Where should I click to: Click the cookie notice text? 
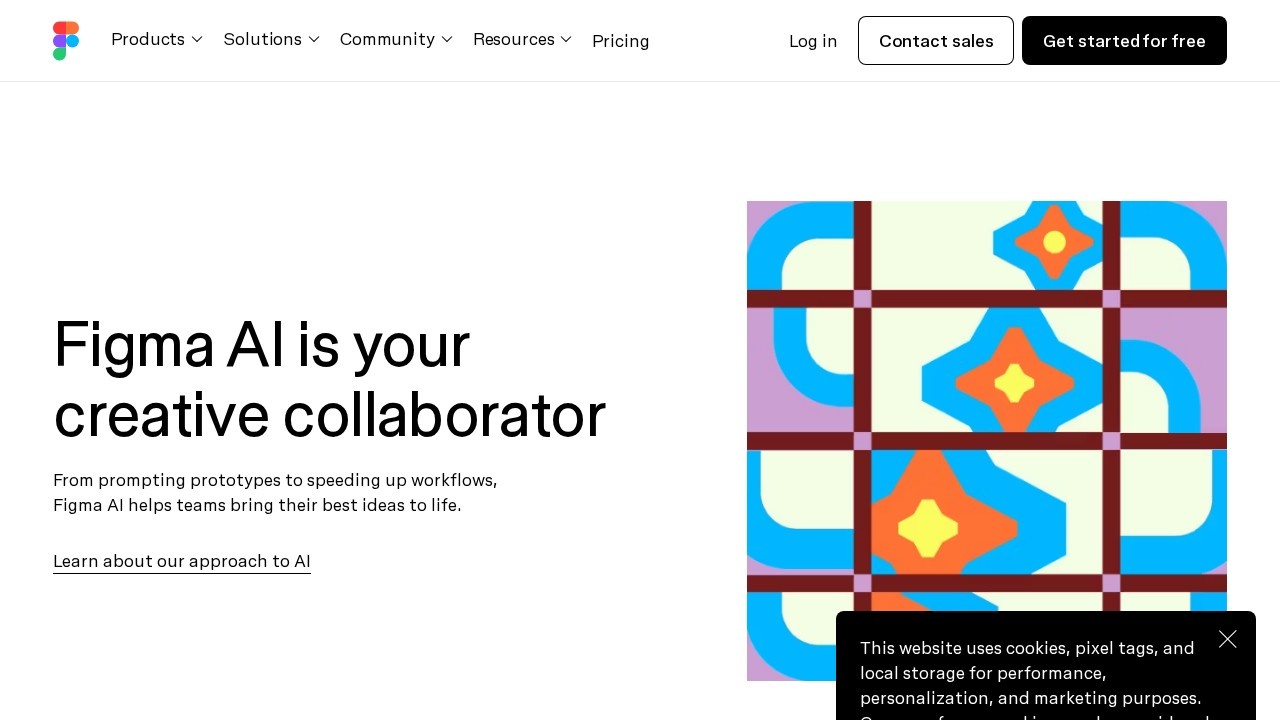[x=1030, y=673]
